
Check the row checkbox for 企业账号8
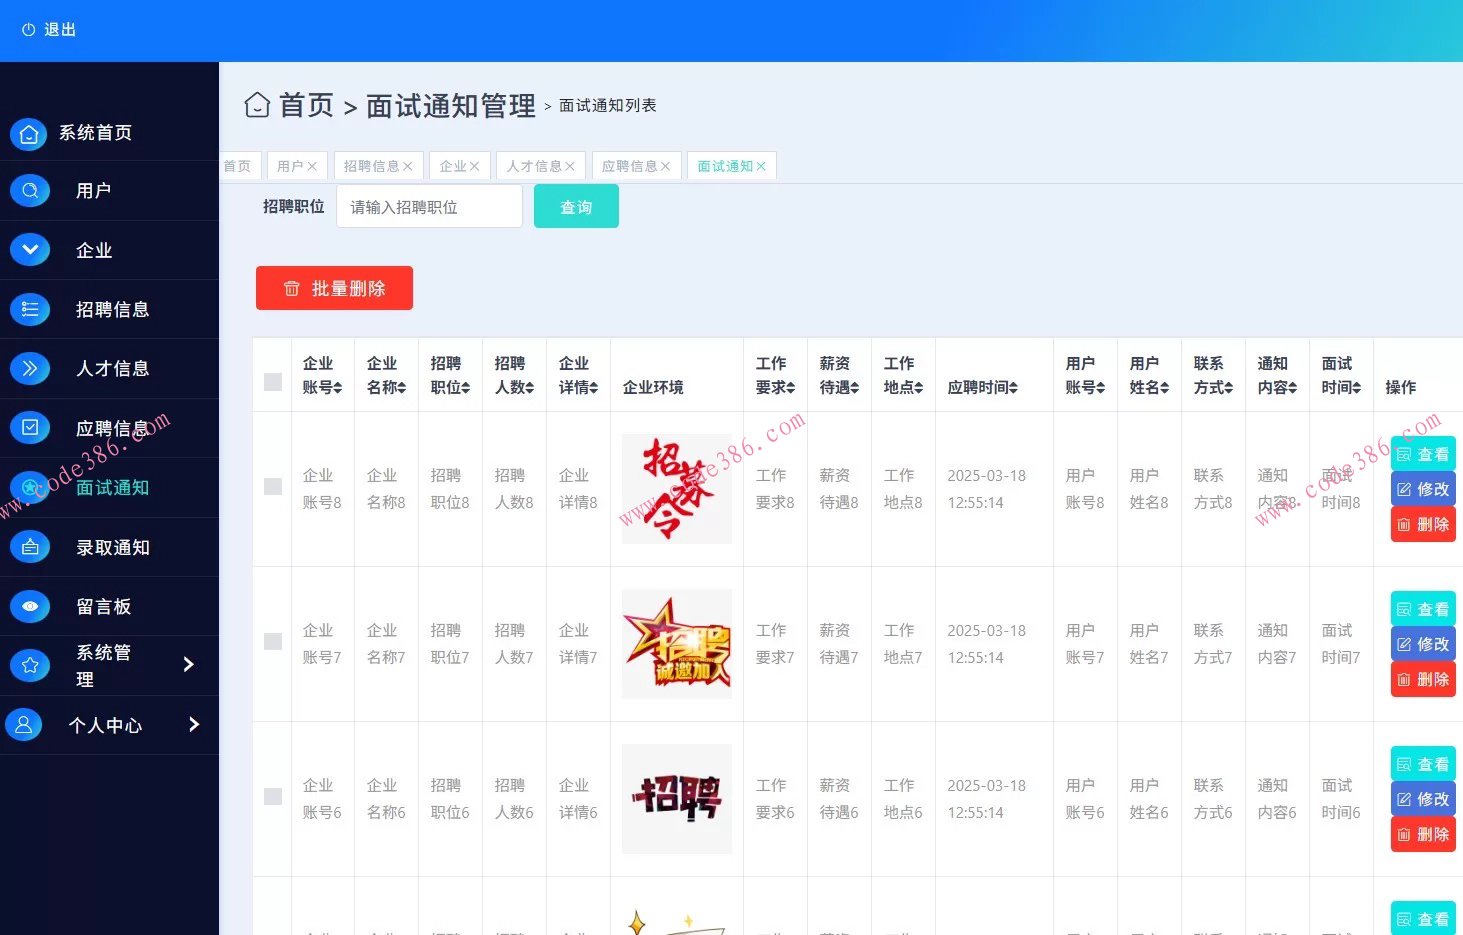point(272,488)
